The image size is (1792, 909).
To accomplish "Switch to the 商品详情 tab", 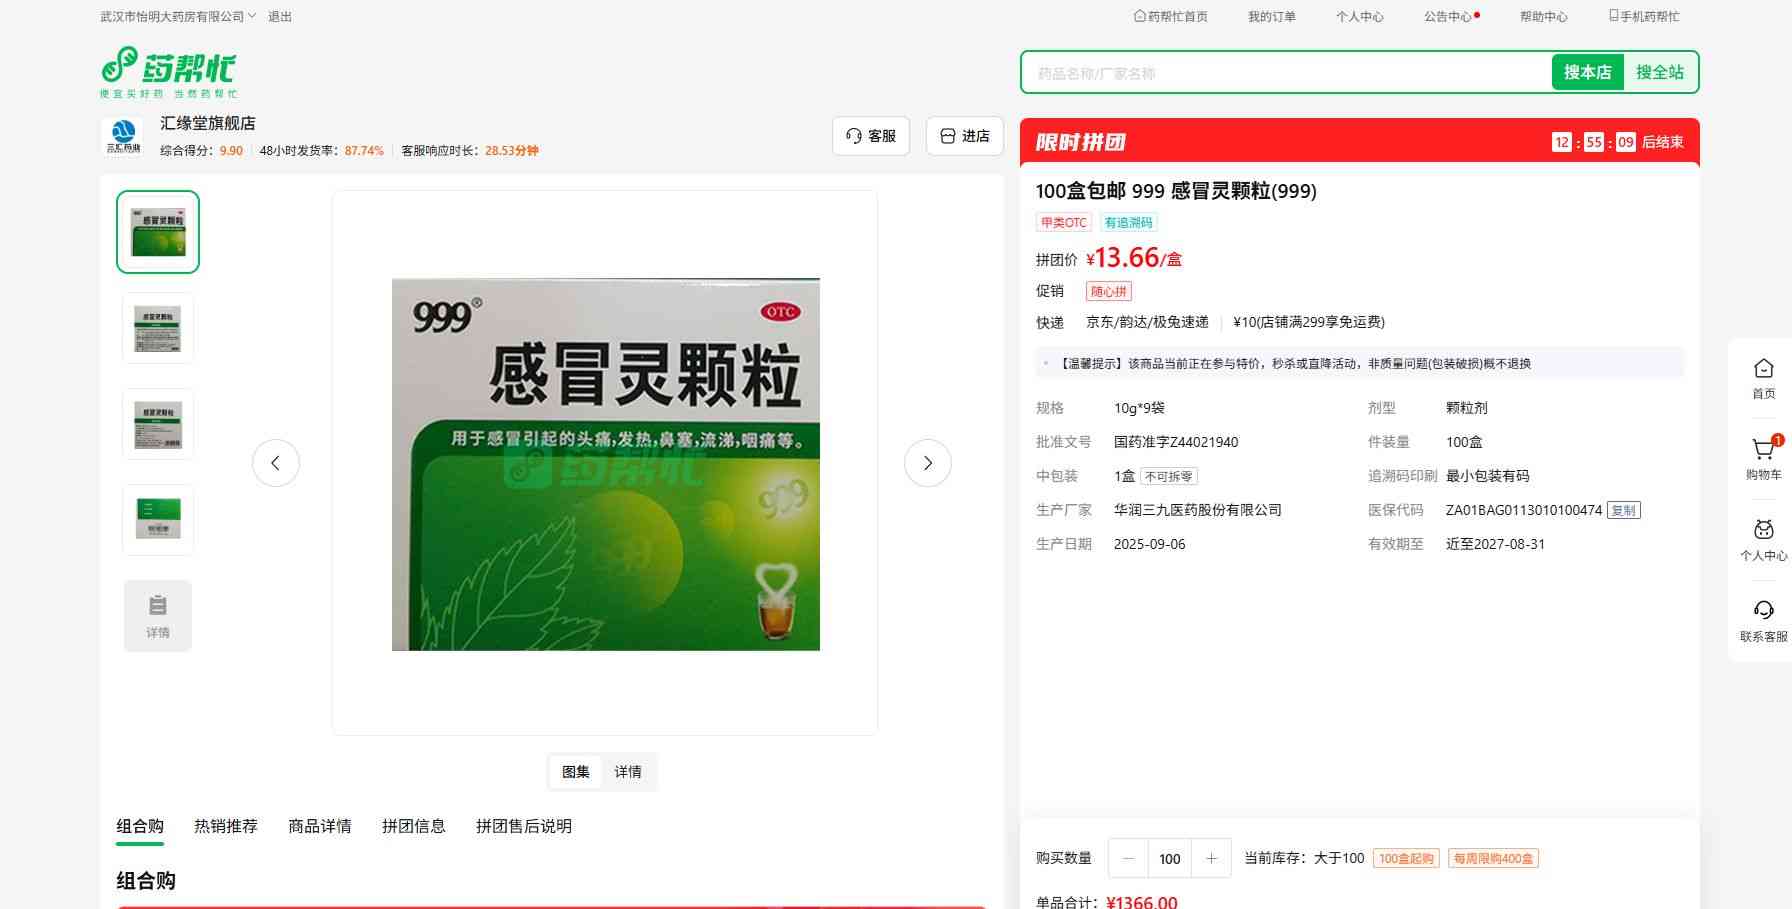I will 320,826.
